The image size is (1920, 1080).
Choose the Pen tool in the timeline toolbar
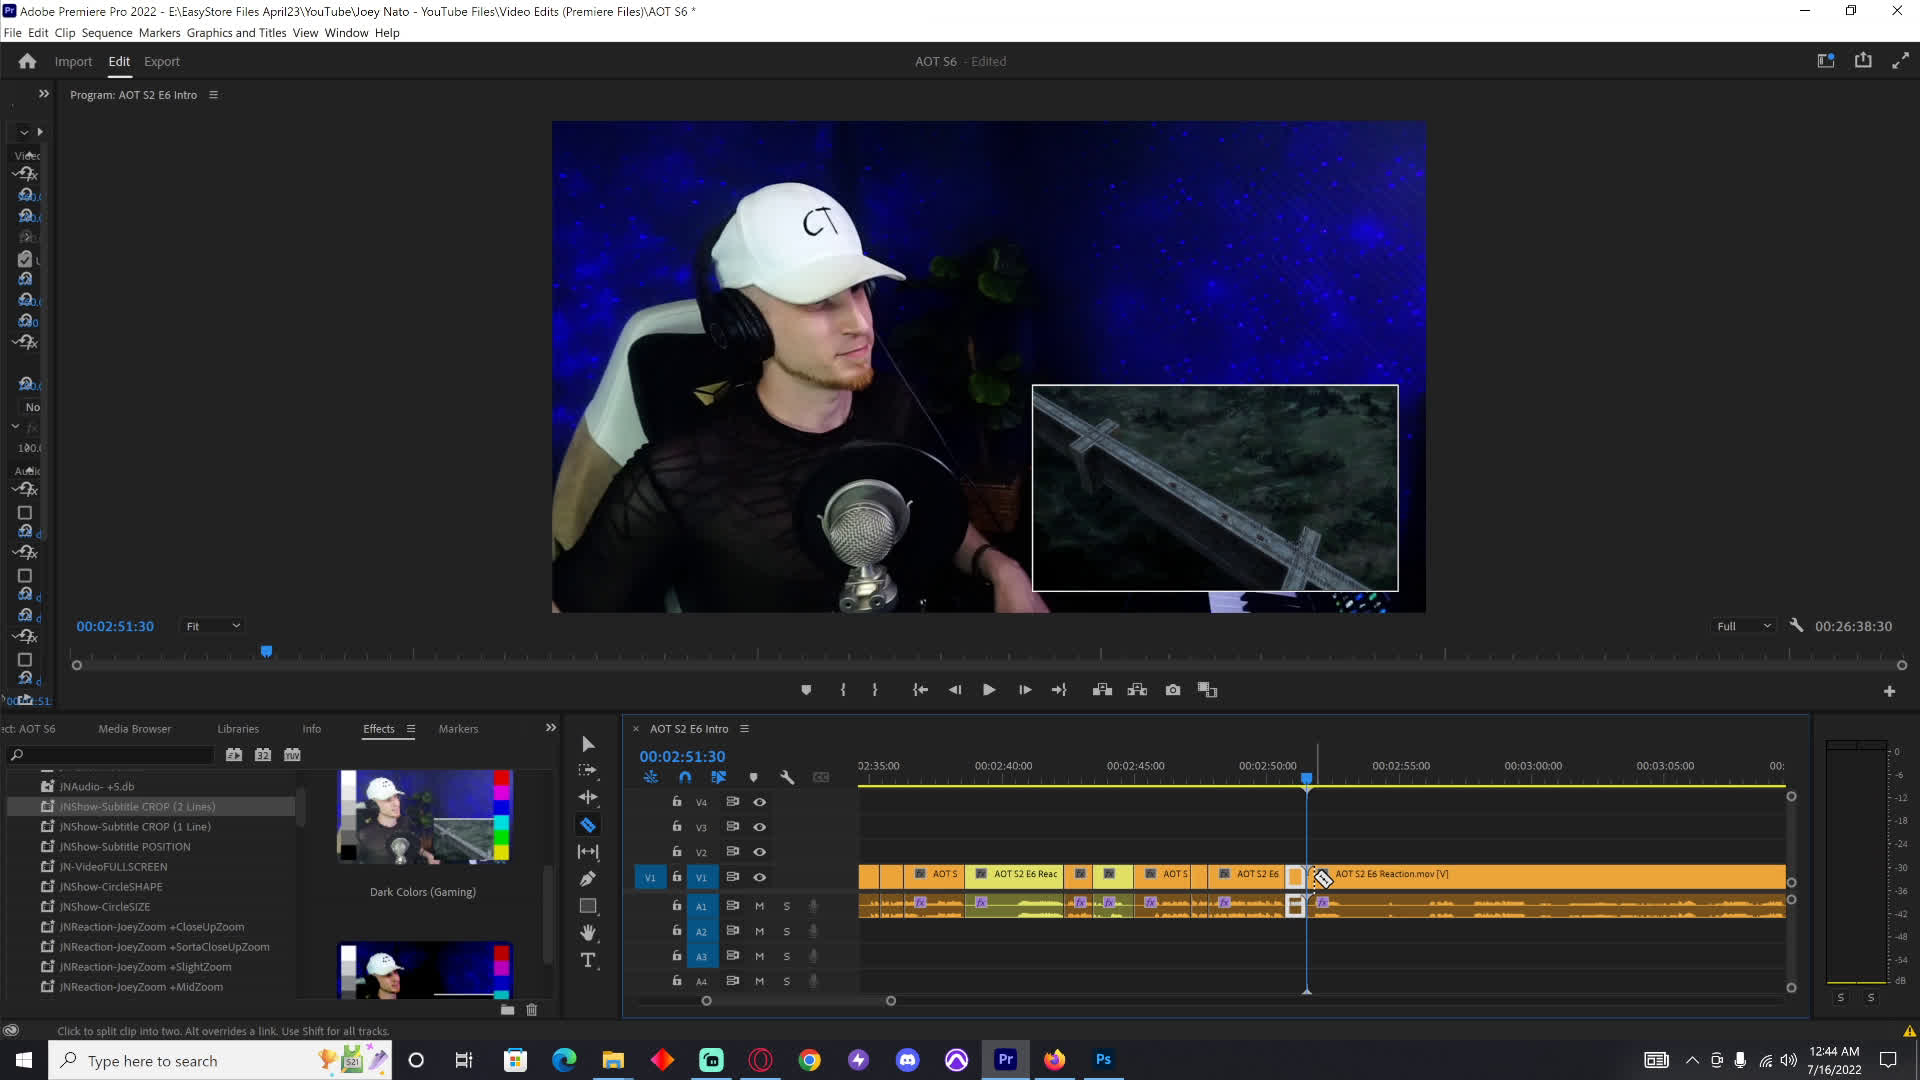(x=588, y=878)
